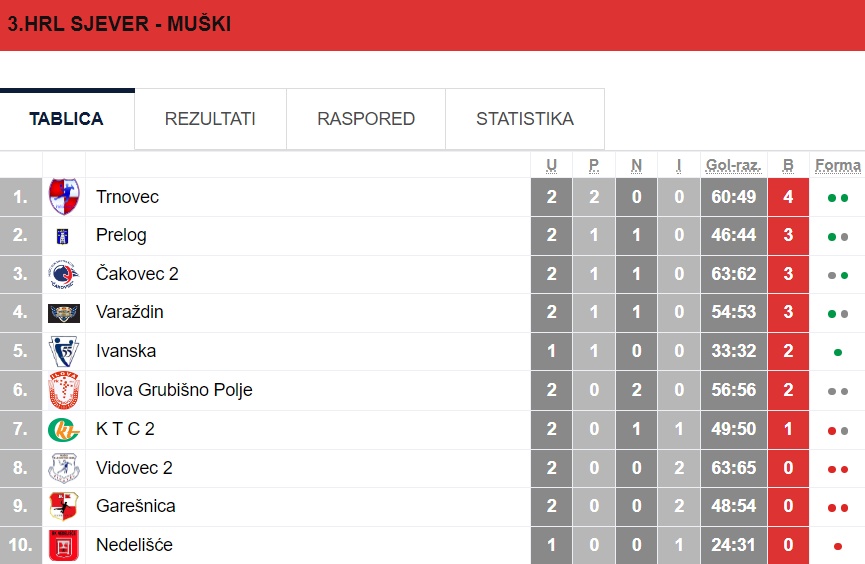Screen dimensions: 865x564
Task: Click the Ivanska club crest
Action: point(64,352)
